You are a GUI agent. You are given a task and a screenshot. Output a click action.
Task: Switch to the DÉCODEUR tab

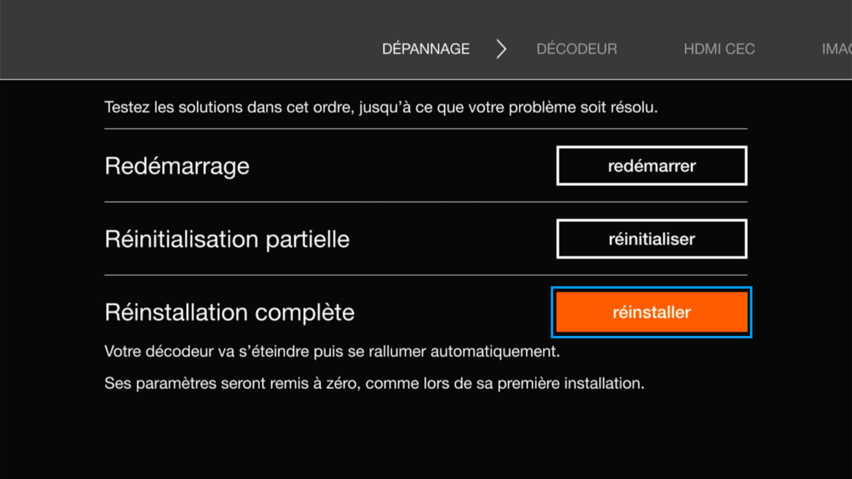(576, 49)
